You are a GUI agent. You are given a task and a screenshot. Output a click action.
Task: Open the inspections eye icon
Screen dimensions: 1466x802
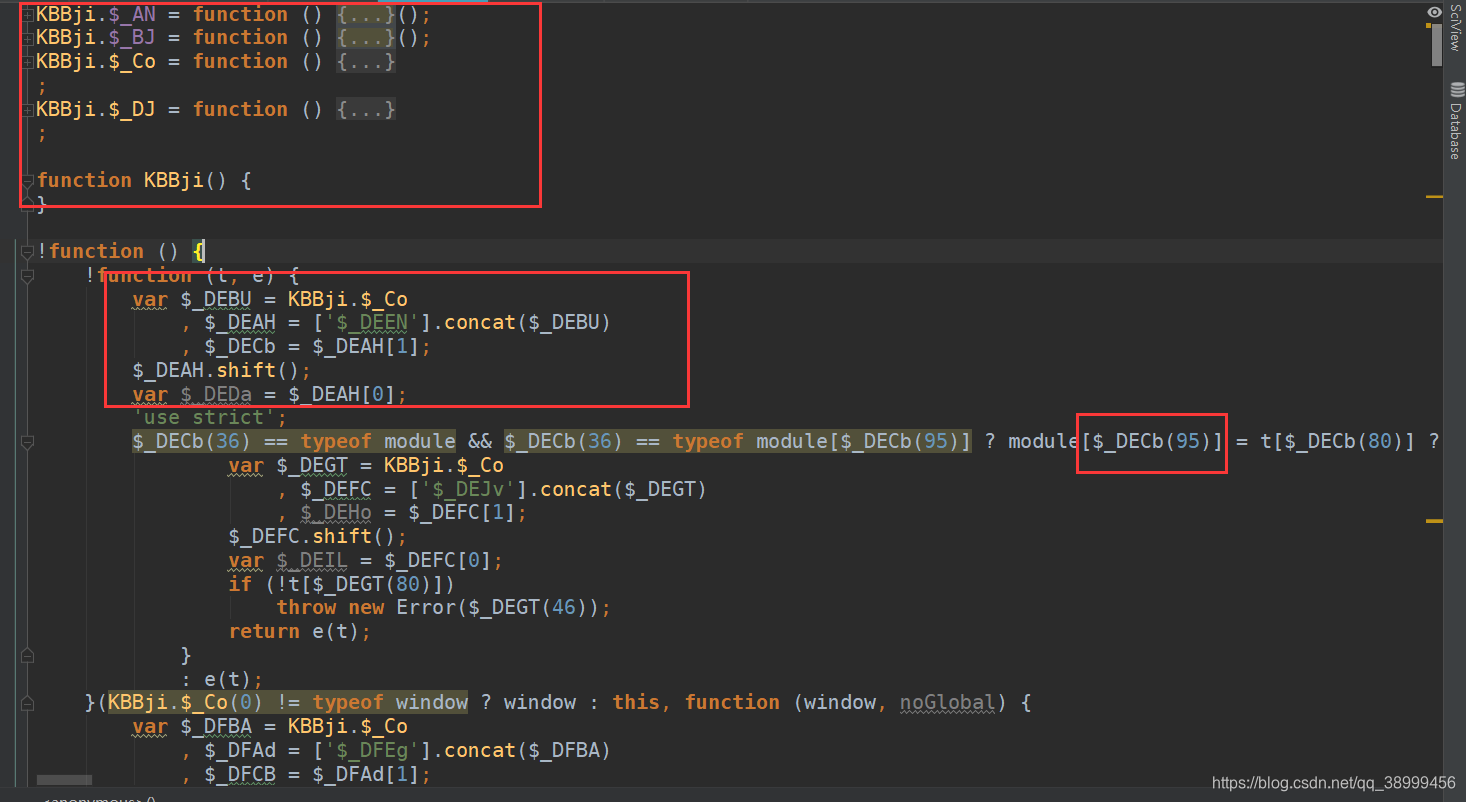[1435, 12]
